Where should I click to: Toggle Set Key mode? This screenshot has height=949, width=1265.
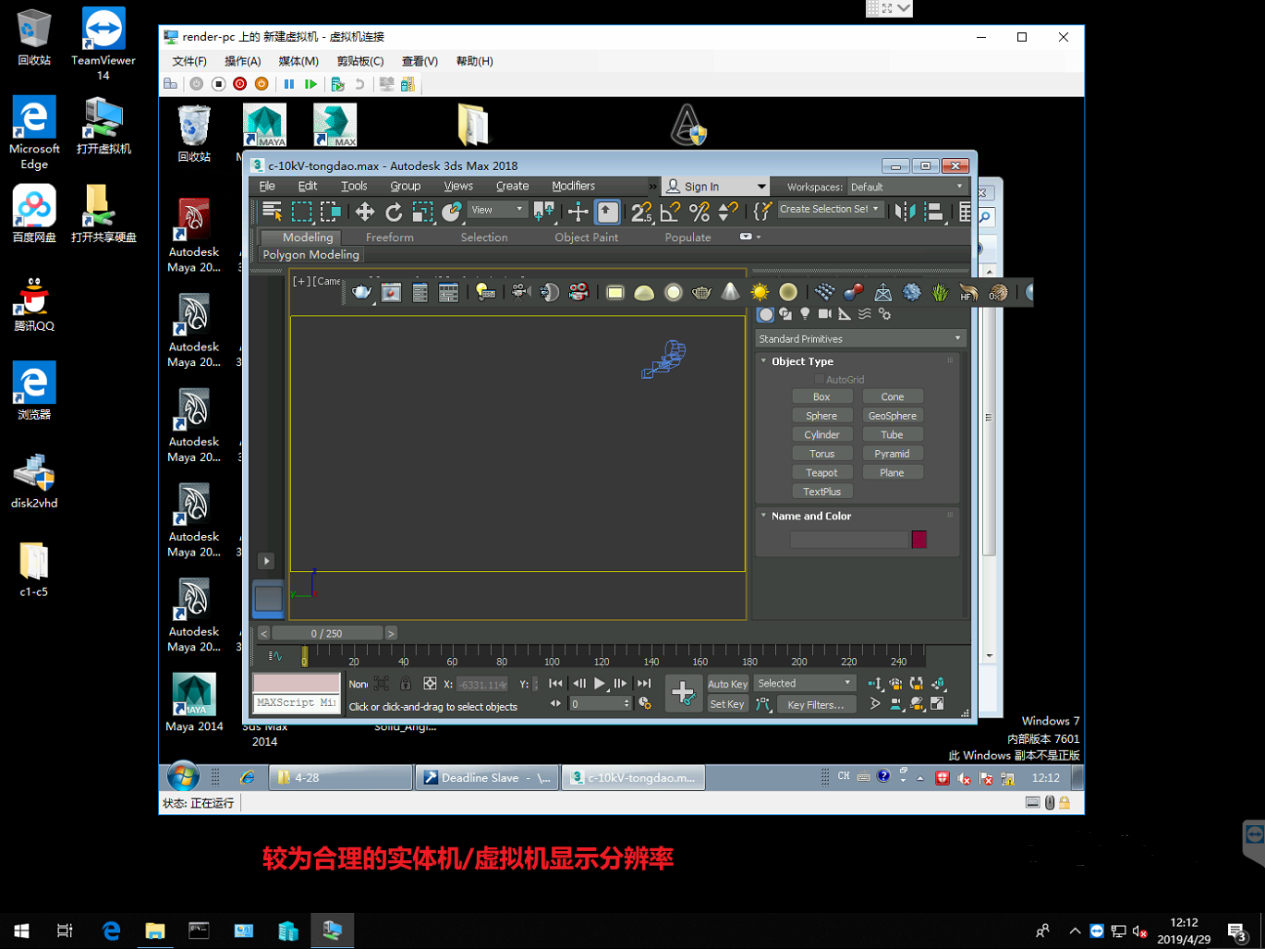pyautogui.click(x=727, y=704)
